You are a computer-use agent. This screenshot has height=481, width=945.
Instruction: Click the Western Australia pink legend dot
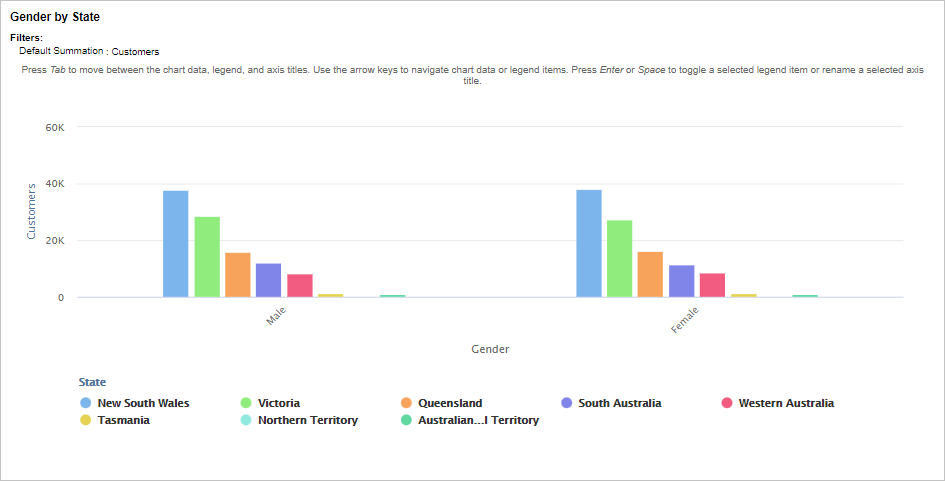tap(727, 403)
